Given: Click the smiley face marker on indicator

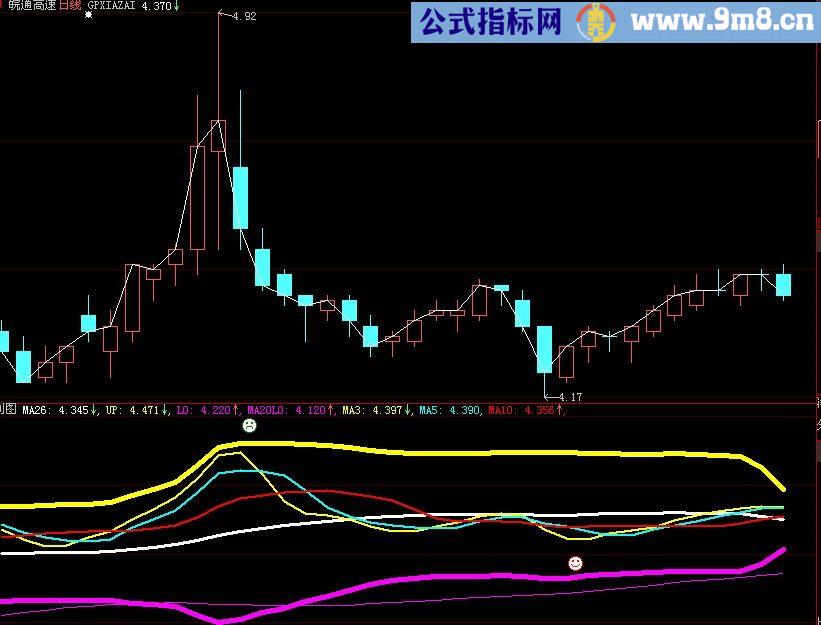Looking at the screenshot, I should pos(575,564).
